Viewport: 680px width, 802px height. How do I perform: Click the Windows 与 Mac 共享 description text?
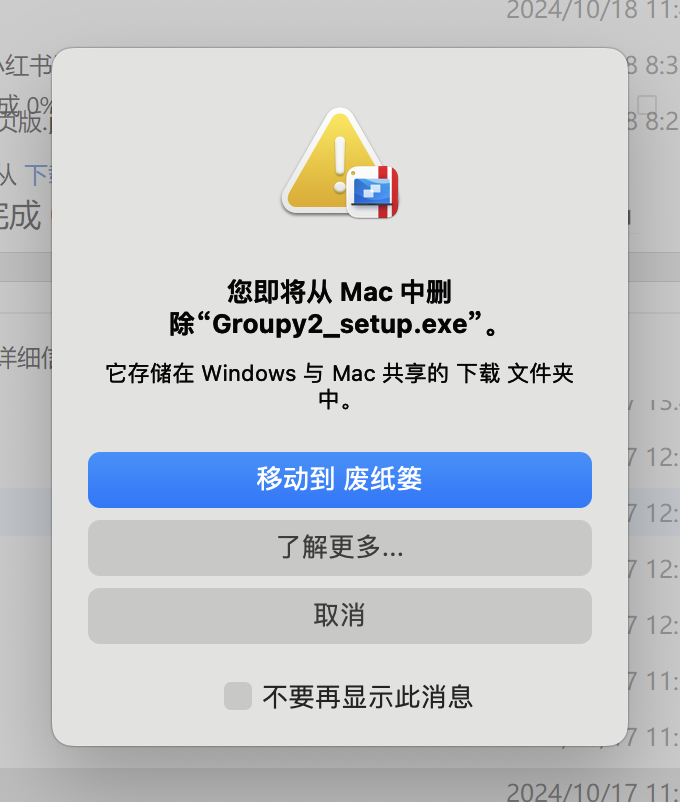coord(340,386)
